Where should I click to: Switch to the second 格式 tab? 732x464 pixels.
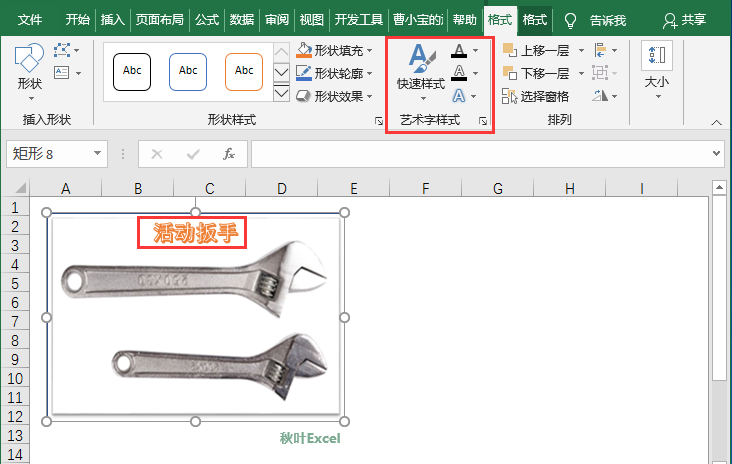(x=535, y=20)
